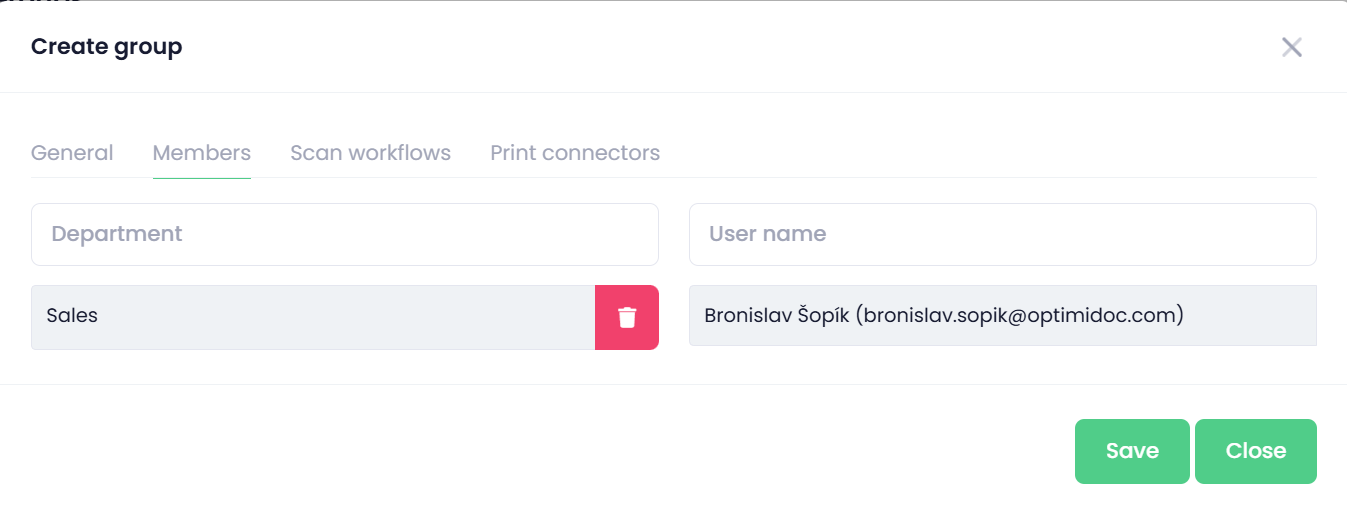Click the Sales text in department list
The height and width of the screenshot is (514, 1347).
pyautogui.click(x=72, y=316)
